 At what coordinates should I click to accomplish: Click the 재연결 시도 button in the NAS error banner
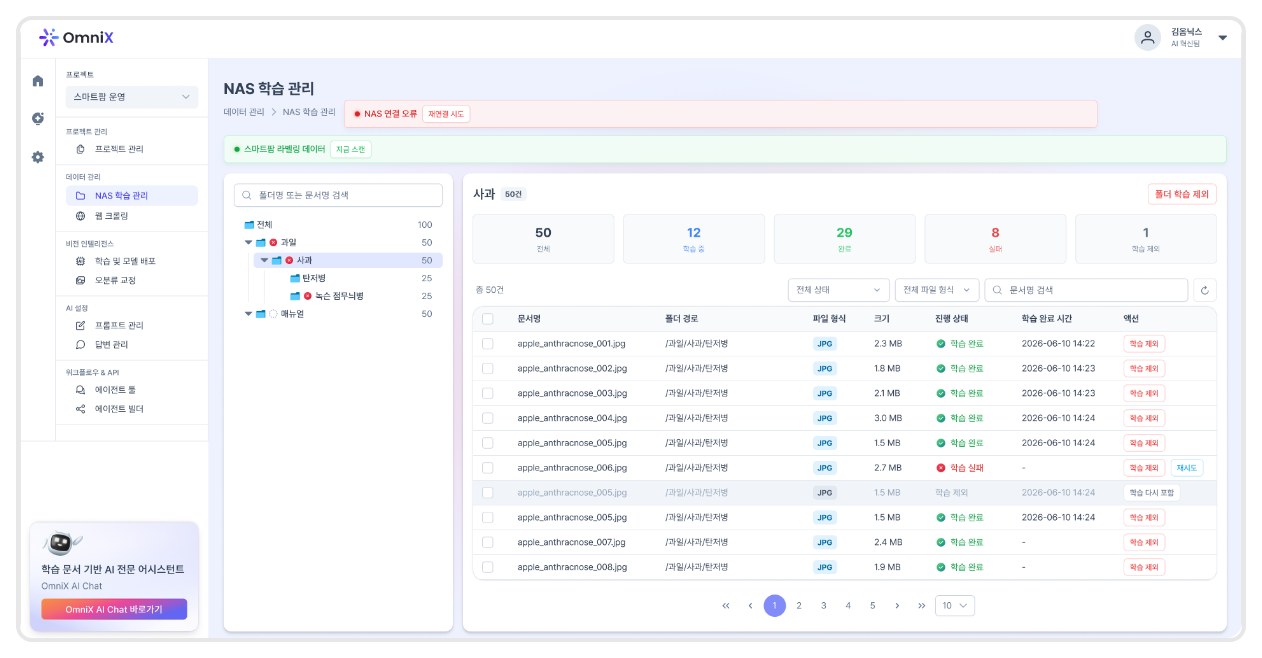tap(446, 114)
